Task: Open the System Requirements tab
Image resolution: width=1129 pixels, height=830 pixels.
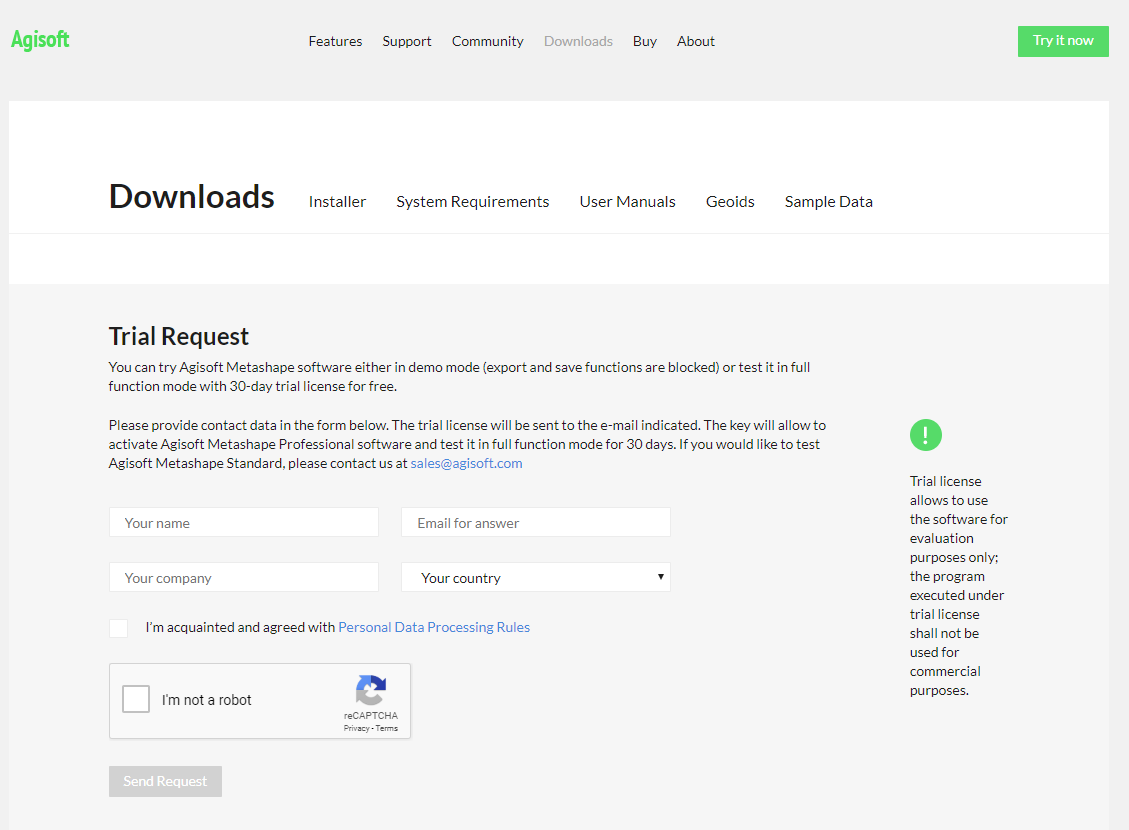Action: (x=472, y=202)
